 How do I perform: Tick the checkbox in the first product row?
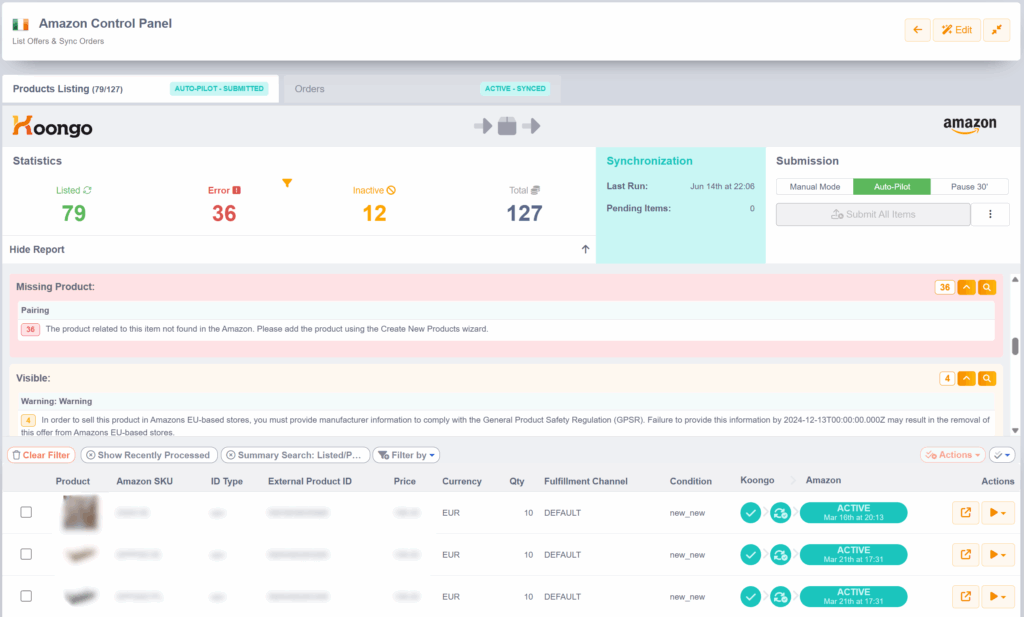pyautogui.click(x=26, y=513)
